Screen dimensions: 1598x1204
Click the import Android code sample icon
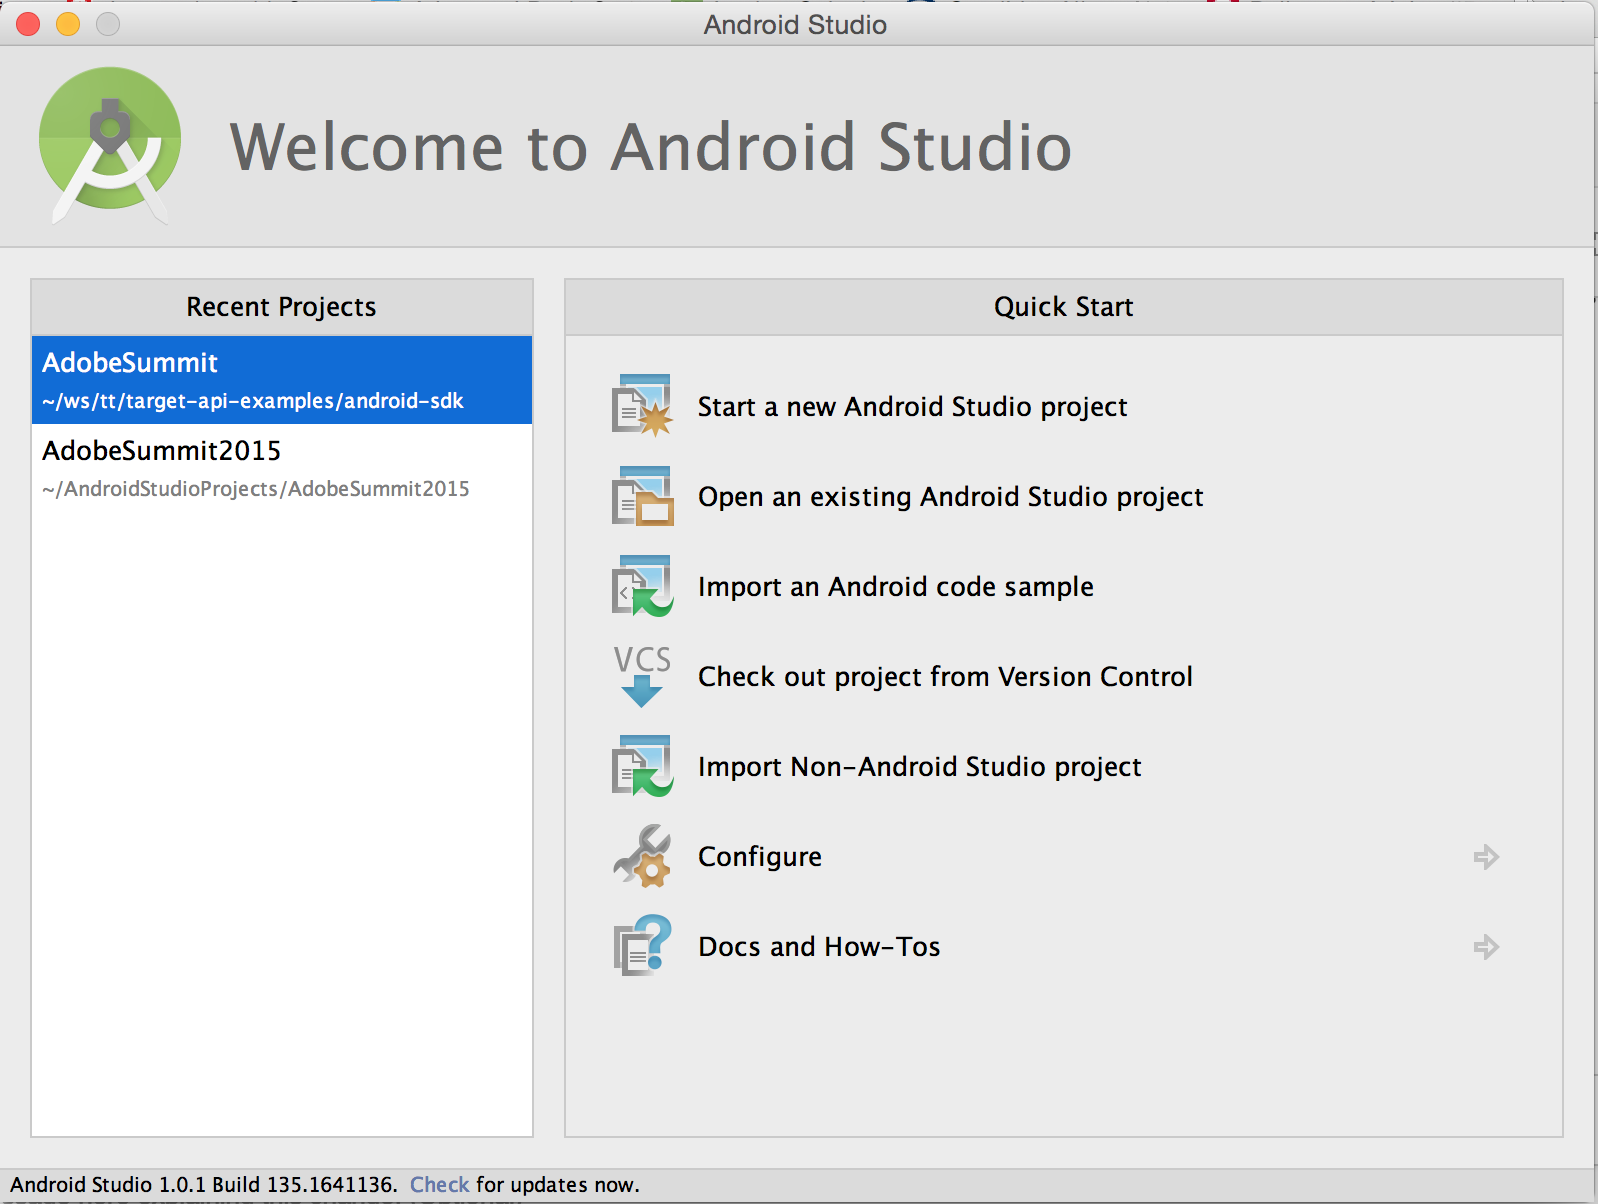tap(642, 586)
